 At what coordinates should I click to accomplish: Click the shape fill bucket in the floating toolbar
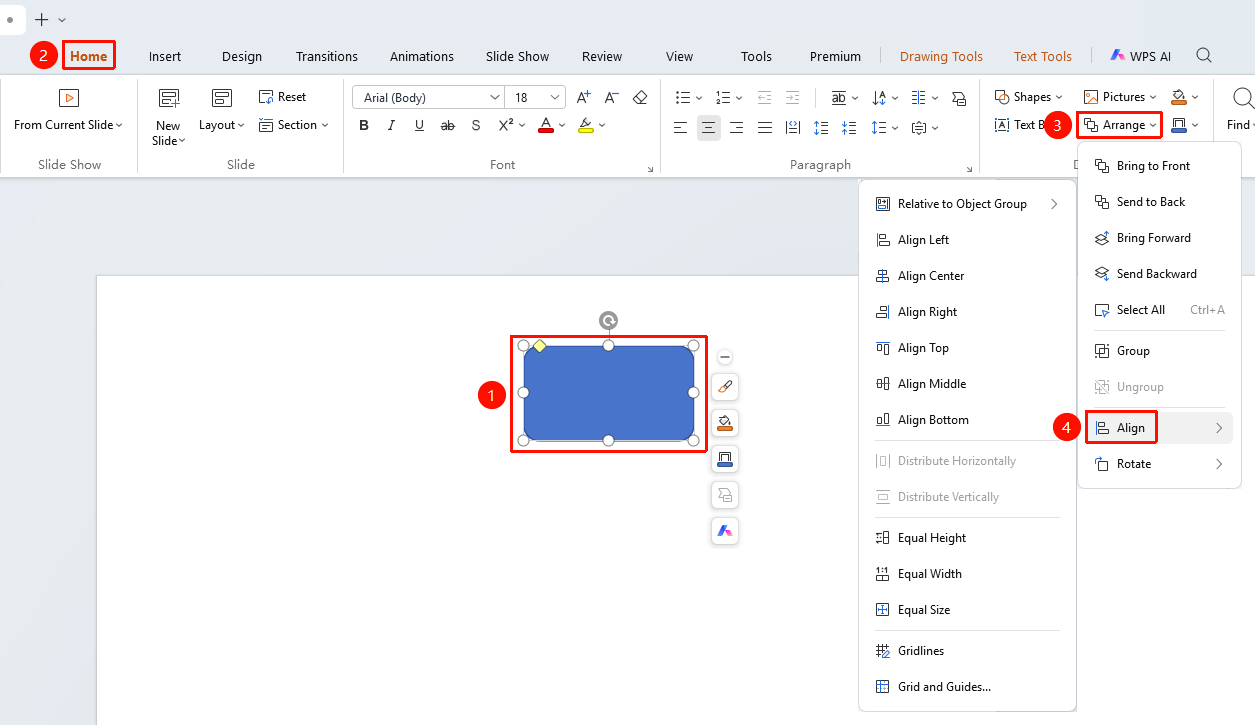[725, 423]
